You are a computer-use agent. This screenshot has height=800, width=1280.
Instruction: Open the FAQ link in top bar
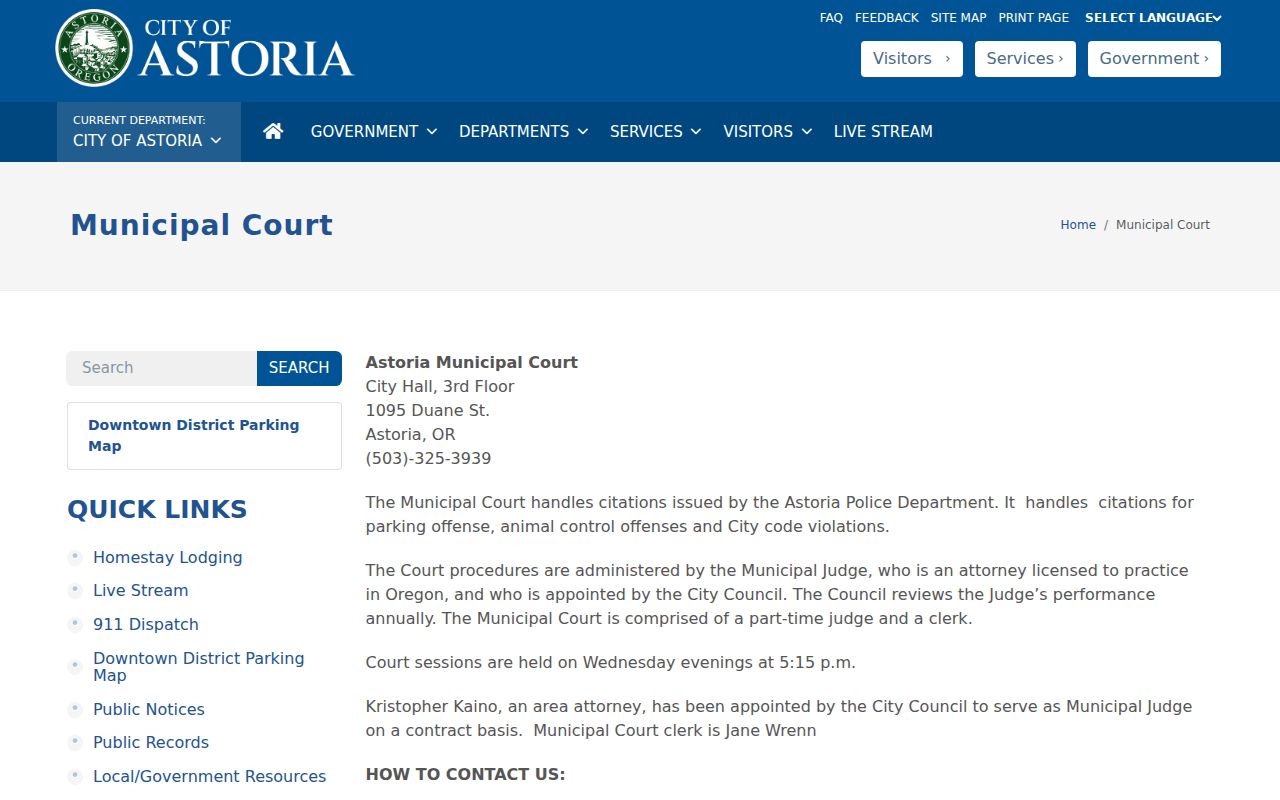point(831,18)
